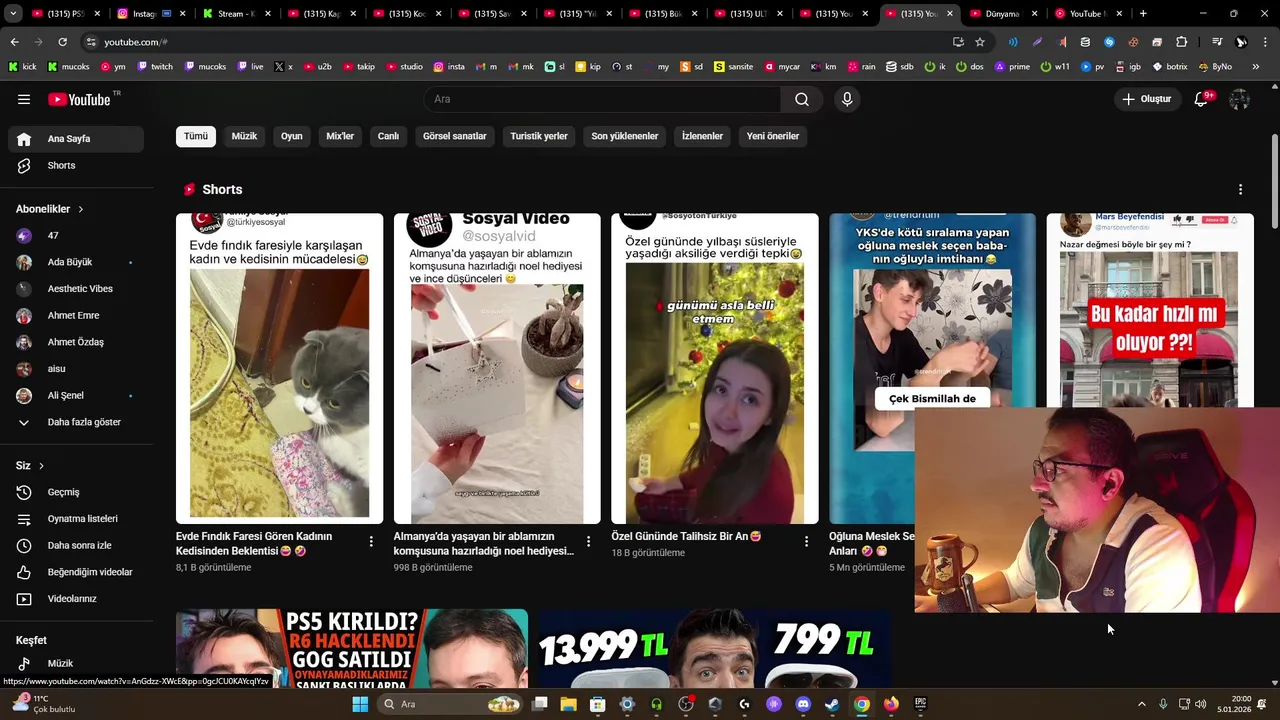
Task: Select the İzlenenler chip
Action: point(702,136)
